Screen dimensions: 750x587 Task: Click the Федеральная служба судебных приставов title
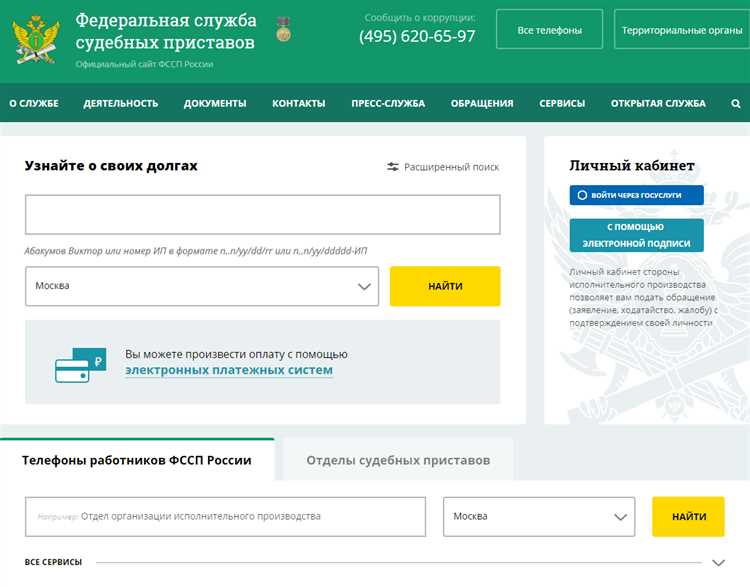pos(165,31)
